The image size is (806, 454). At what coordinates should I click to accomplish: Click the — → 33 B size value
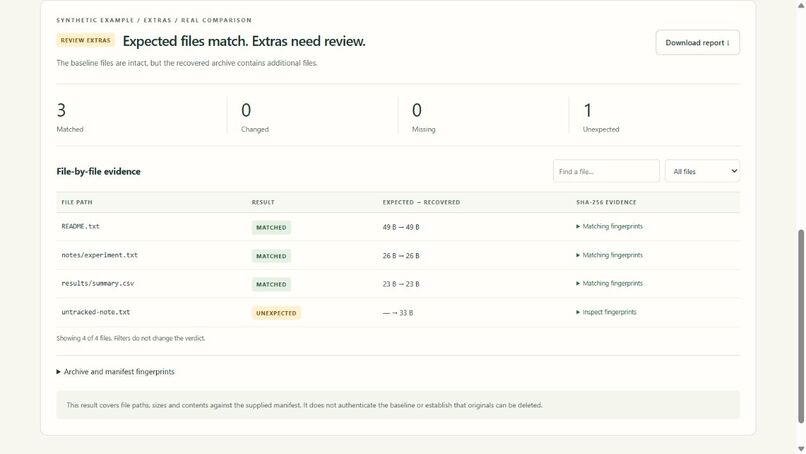(x=398, y=313)
